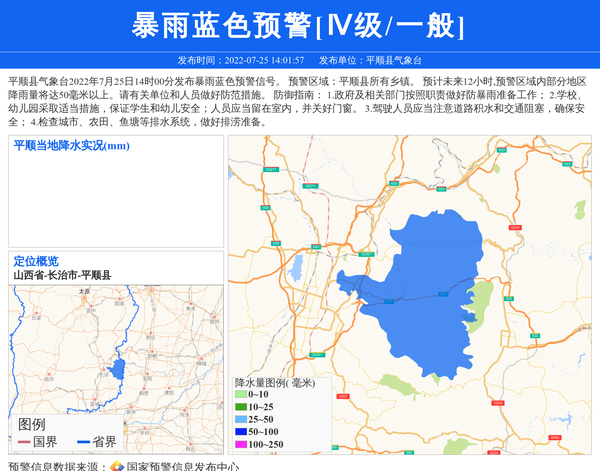Click the blue 省界 legend line

(83, 442)
